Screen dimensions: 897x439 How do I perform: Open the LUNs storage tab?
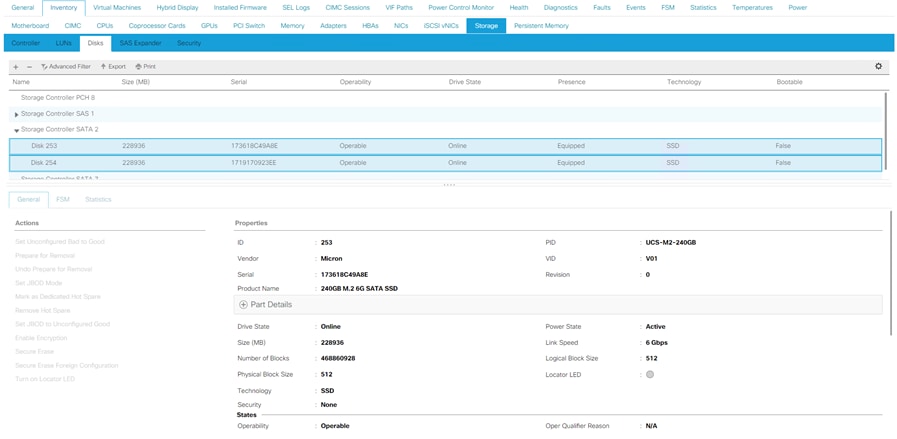[x=63, y=43]
